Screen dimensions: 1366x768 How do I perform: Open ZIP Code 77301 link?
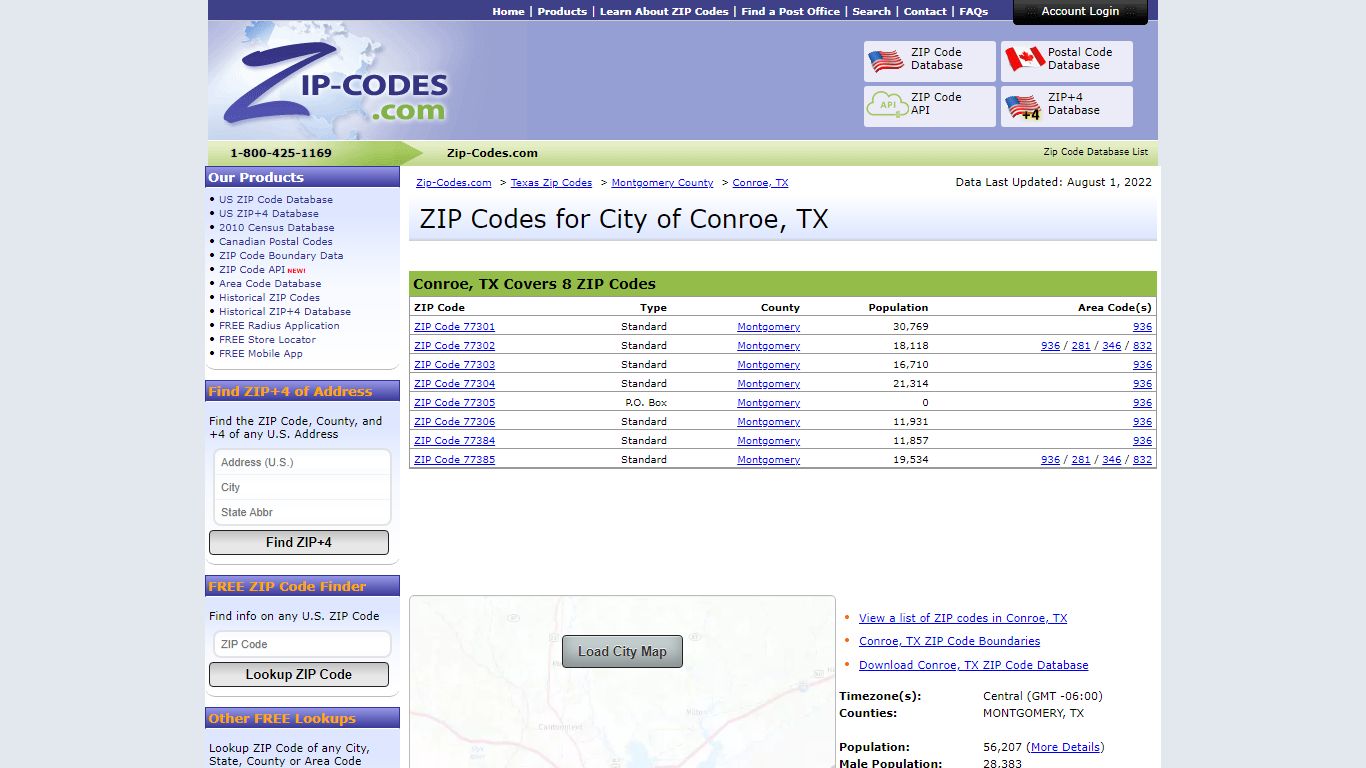[x=454, y=327]
